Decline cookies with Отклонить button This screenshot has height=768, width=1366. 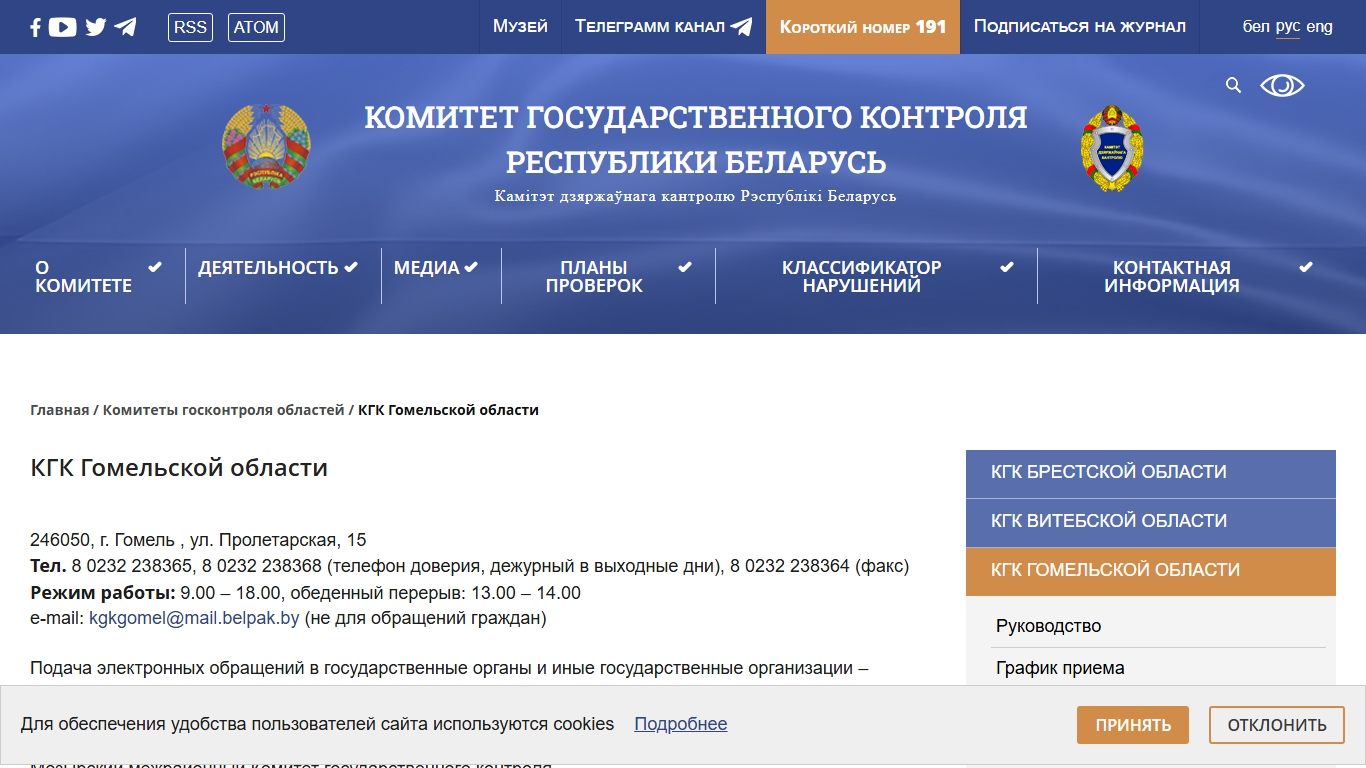pos(1277,725)
